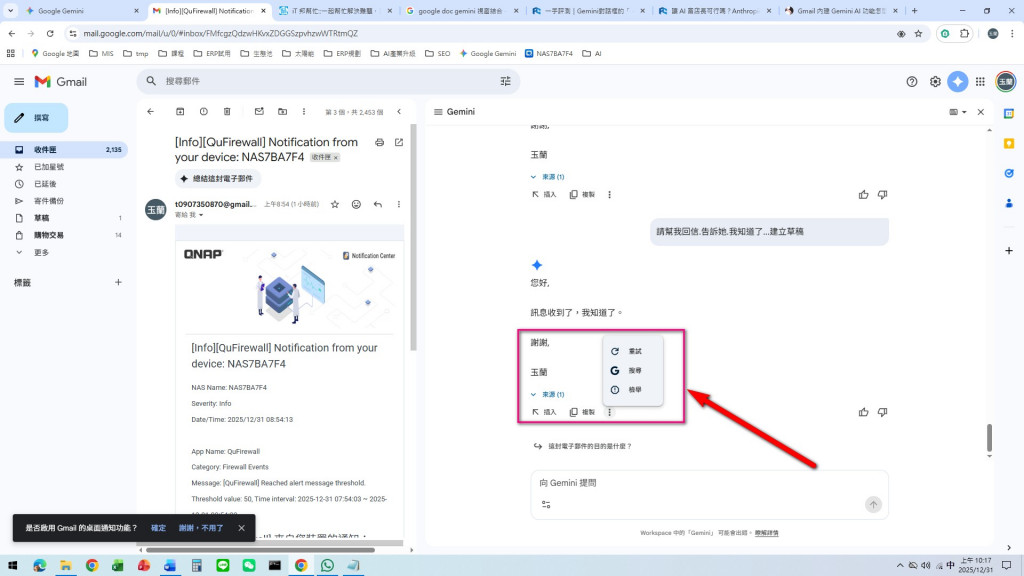Move email to folder icon
Viewport: 1024px width, 576px height.
click(282, 112)
